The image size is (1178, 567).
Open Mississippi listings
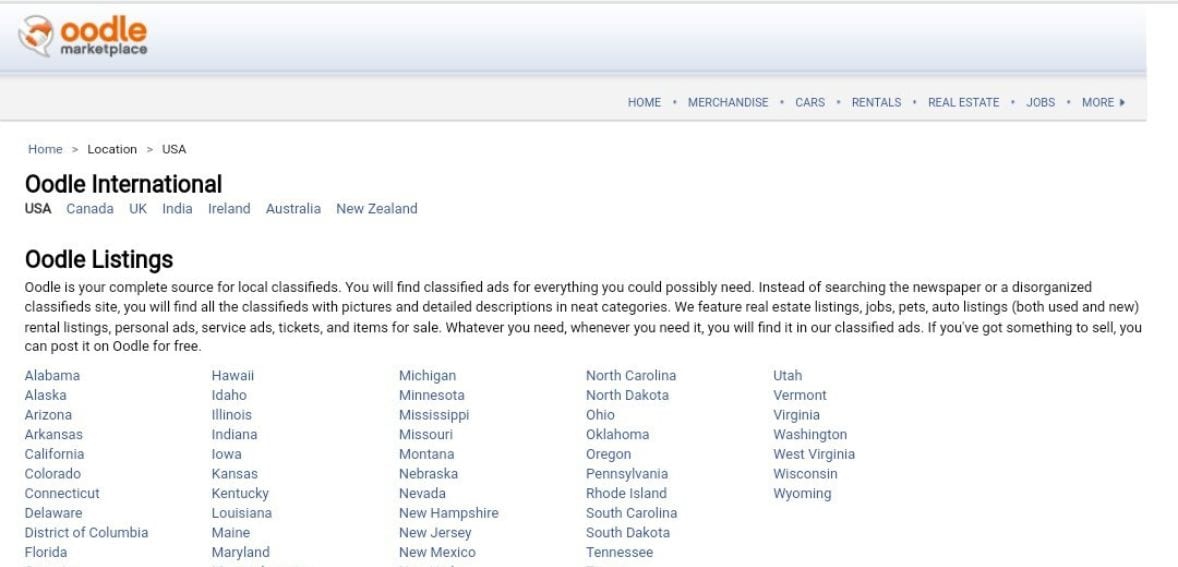(x=434, y=415)
